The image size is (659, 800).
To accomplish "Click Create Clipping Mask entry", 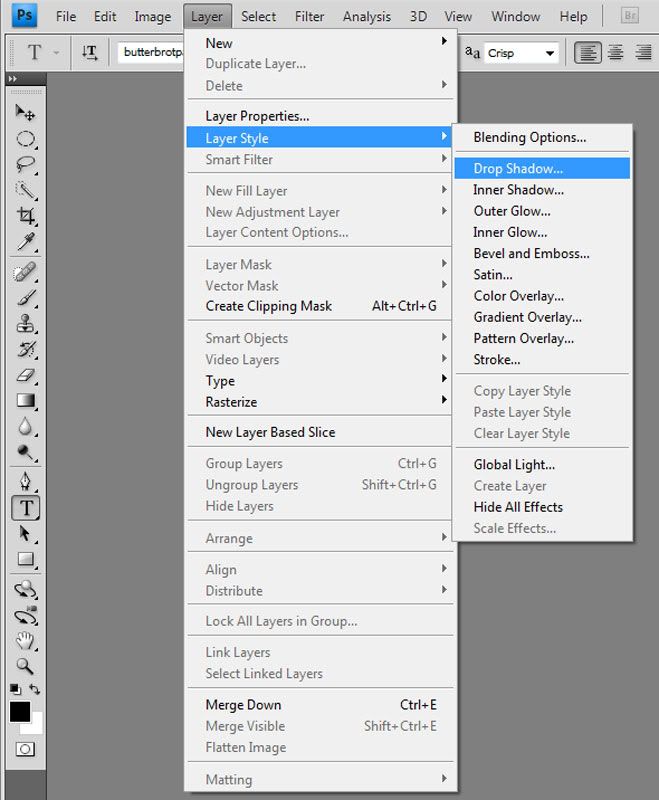I will 319,306.
